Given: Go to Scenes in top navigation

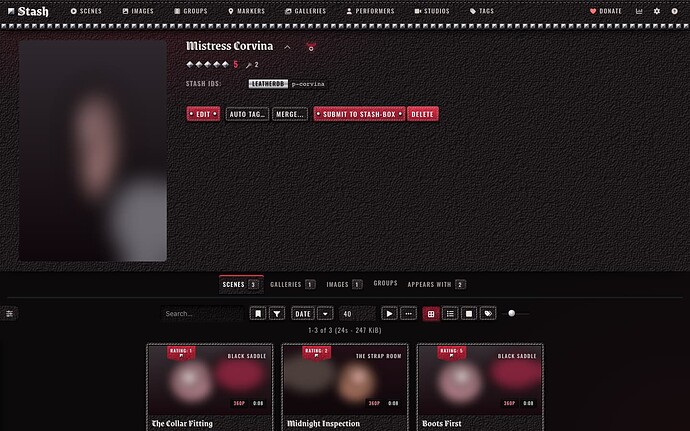Looking at the screenshot, I should (86, 11).
